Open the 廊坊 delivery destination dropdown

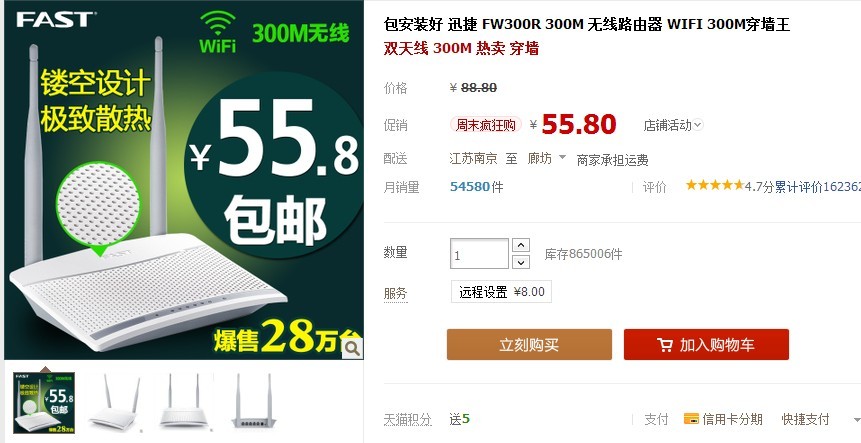(546, 159)
